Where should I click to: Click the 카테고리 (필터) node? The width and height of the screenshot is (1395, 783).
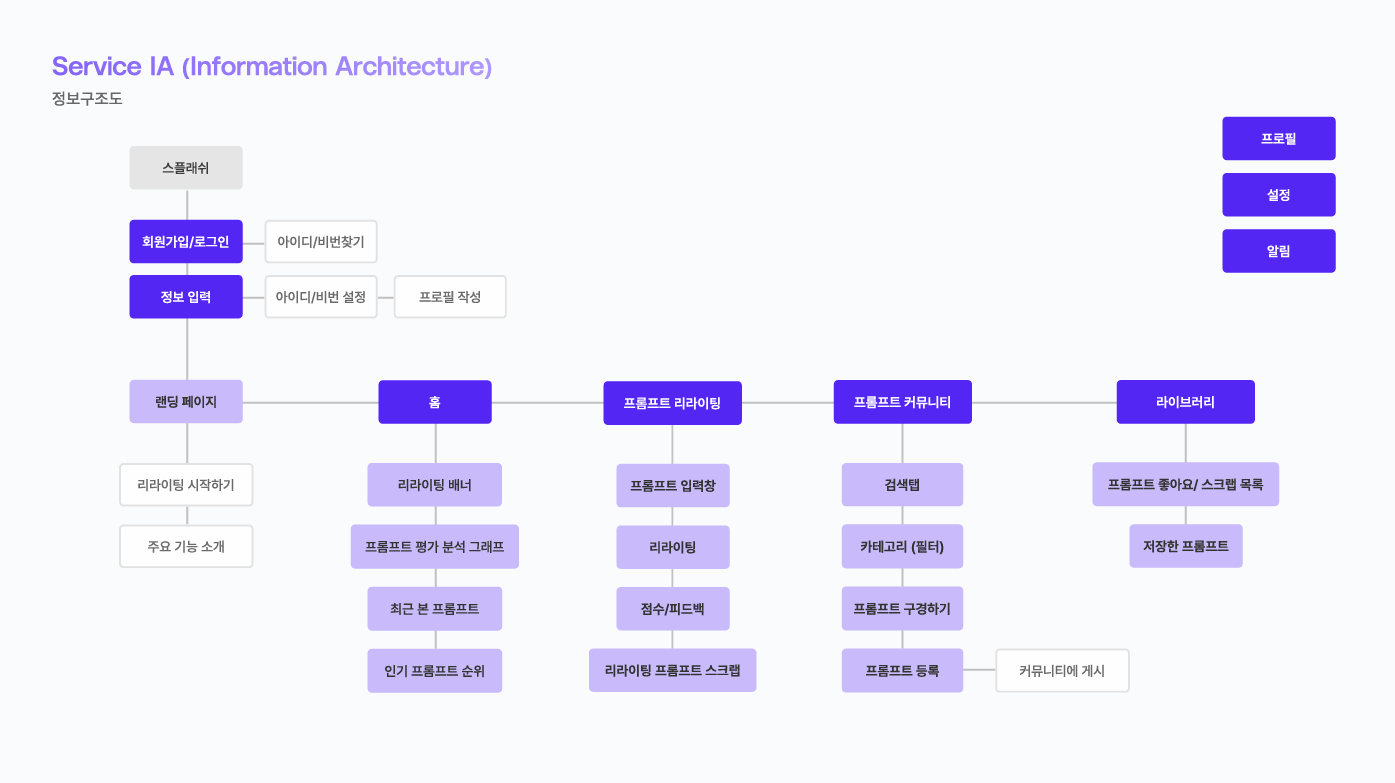tap(902, 547)
